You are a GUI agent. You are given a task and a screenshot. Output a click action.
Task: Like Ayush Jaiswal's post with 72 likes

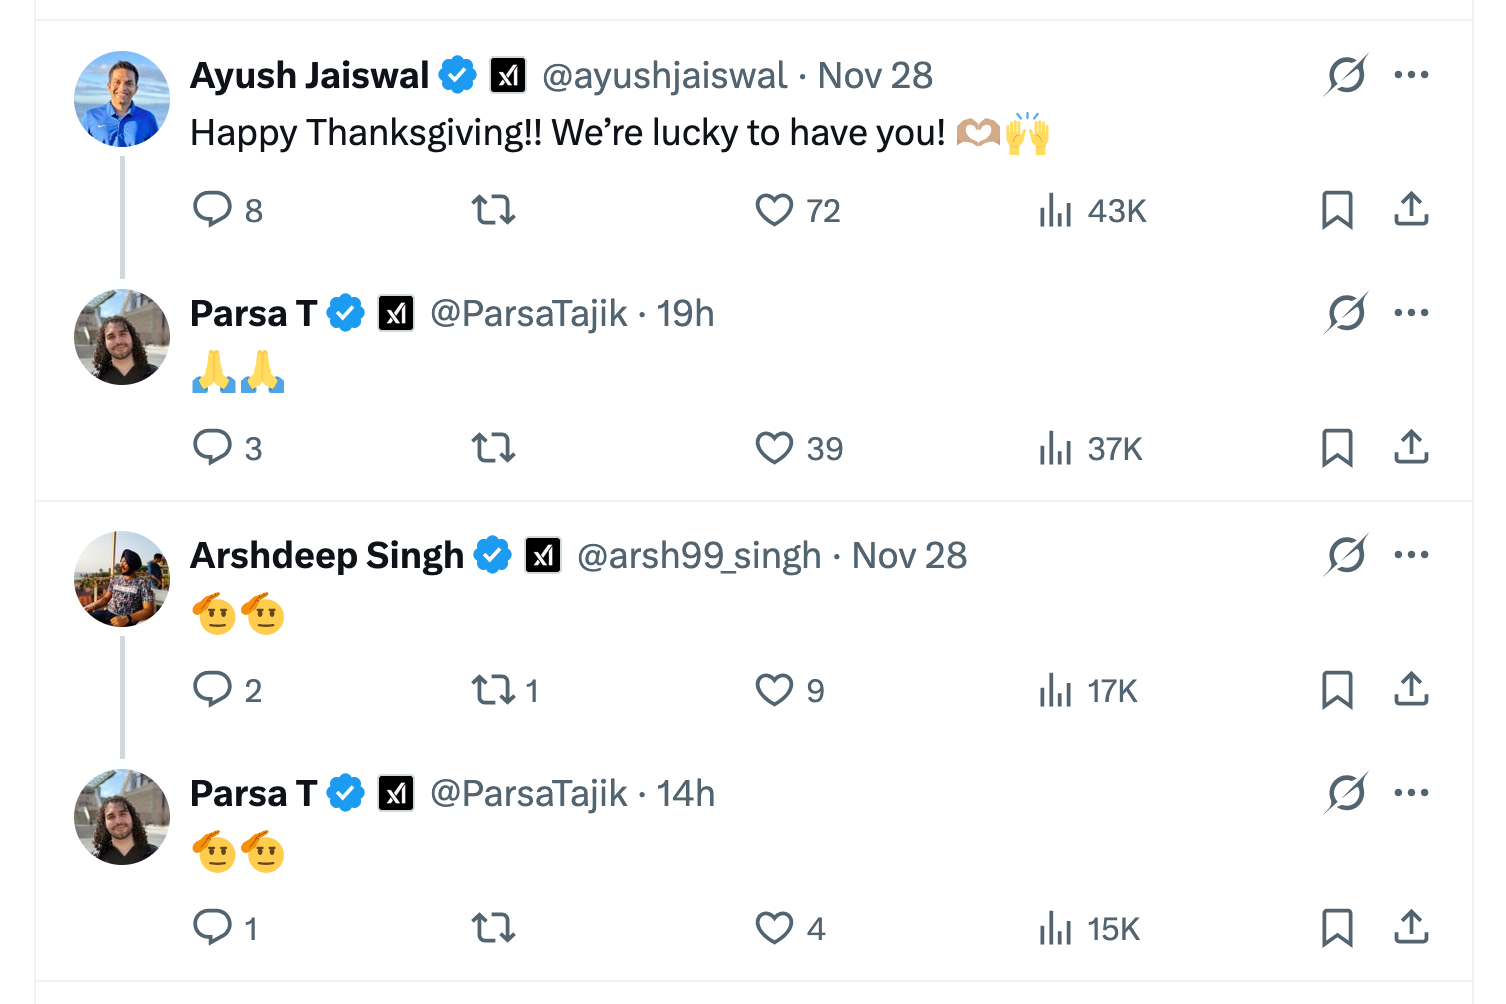pos(774,210)
